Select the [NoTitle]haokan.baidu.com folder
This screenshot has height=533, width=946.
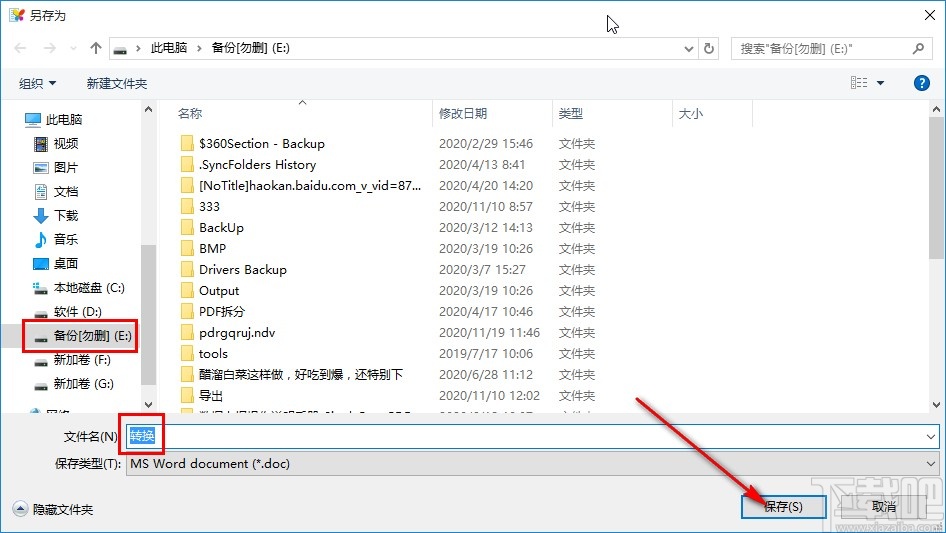pos(310,186)
